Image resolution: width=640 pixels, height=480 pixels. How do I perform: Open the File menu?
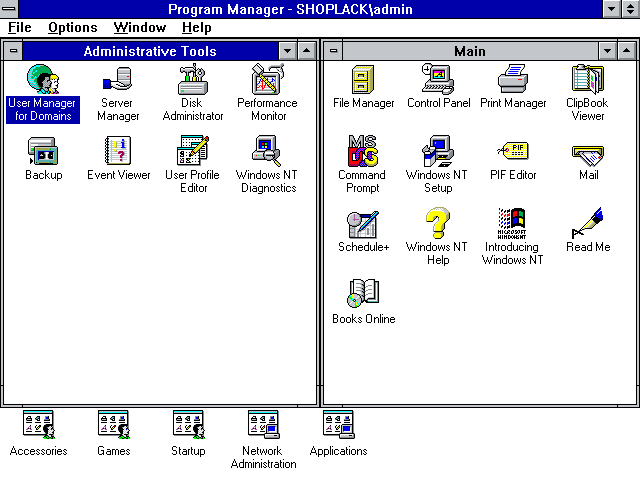click(x=20, y=28)
